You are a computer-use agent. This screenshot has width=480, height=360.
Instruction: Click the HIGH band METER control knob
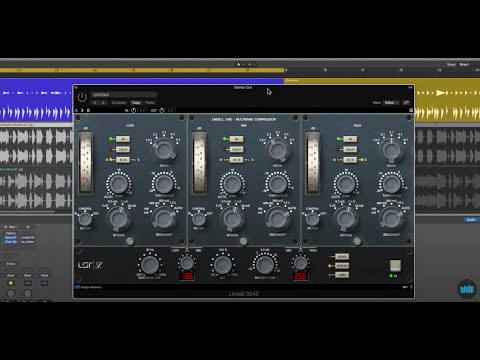click(313, 219)
